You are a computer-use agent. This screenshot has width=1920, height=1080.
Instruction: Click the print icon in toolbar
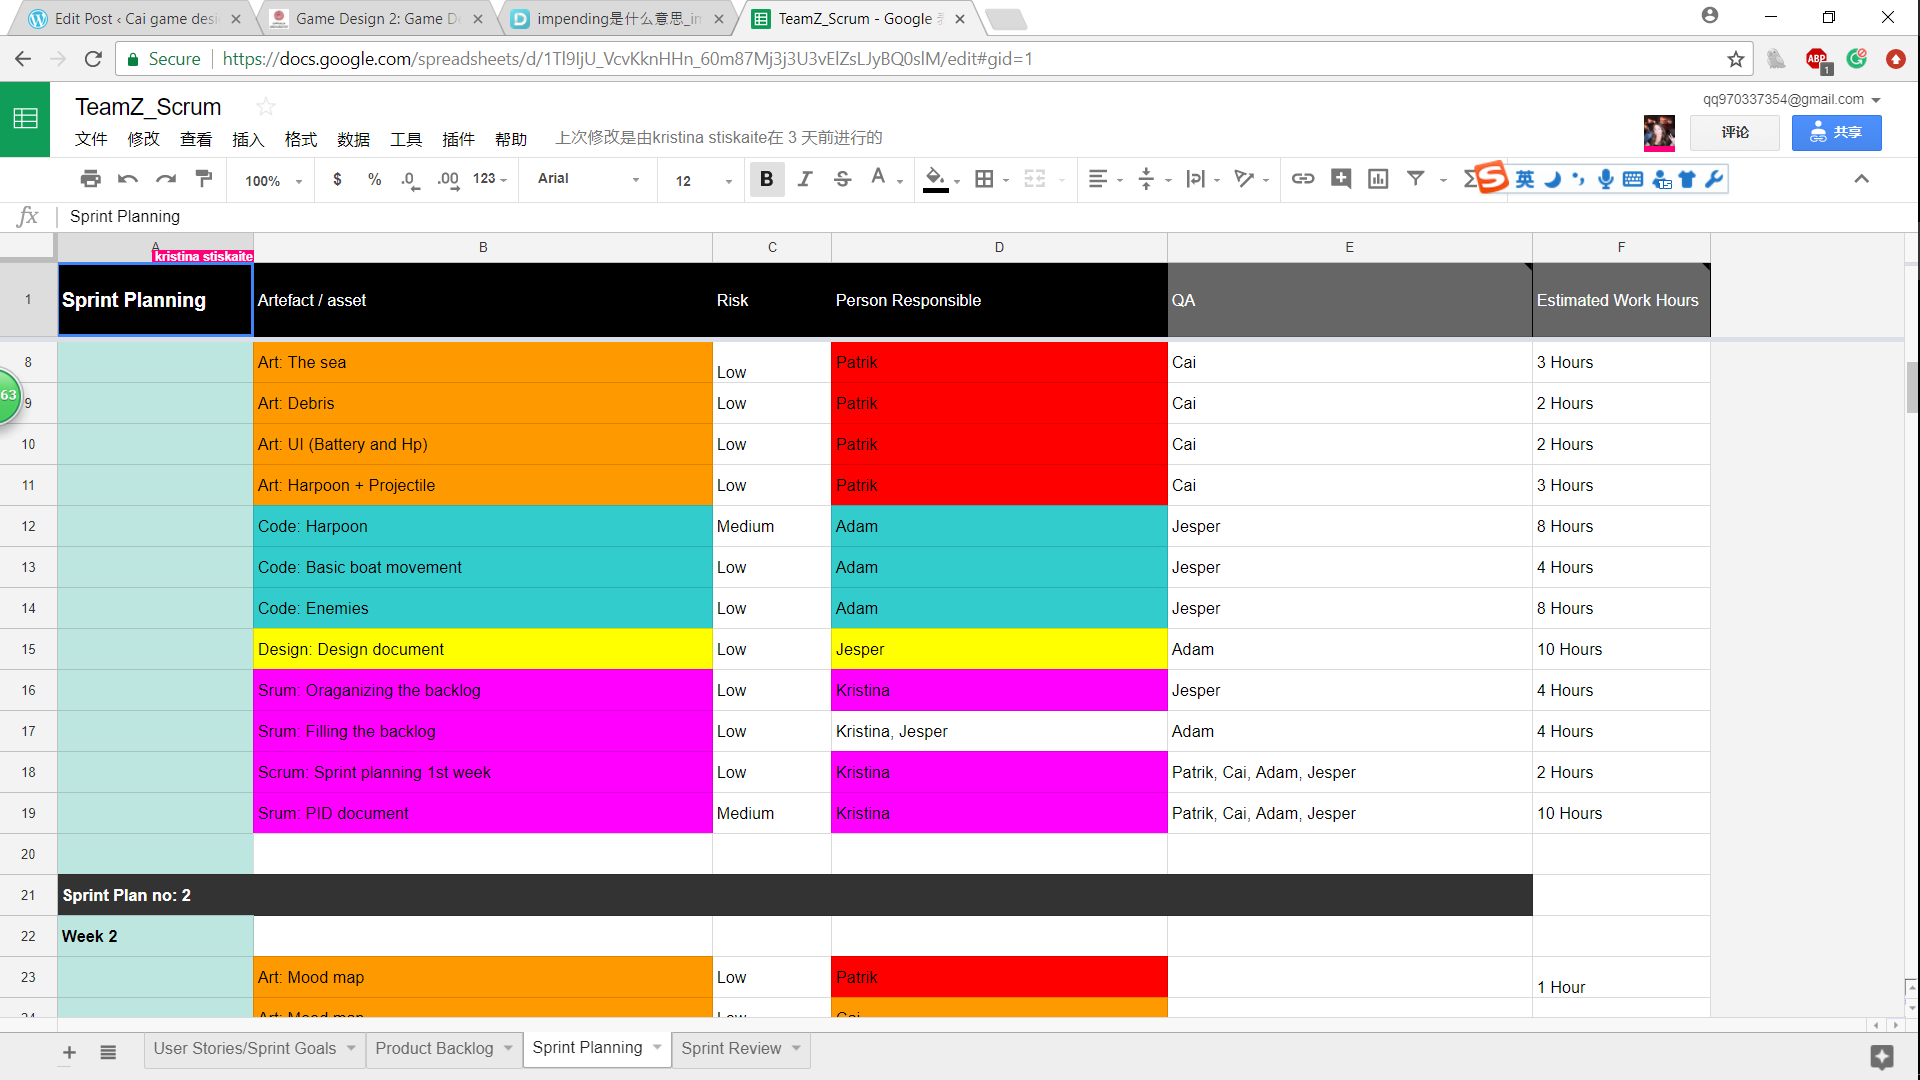point(91,179)
